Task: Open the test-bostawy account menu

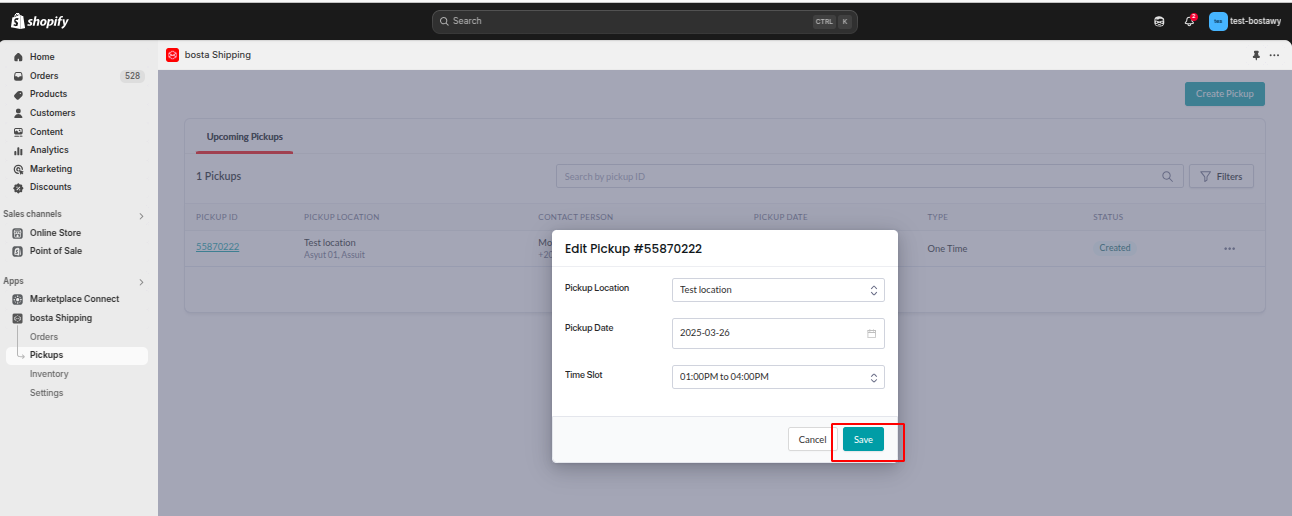Action: [1245, 21]
